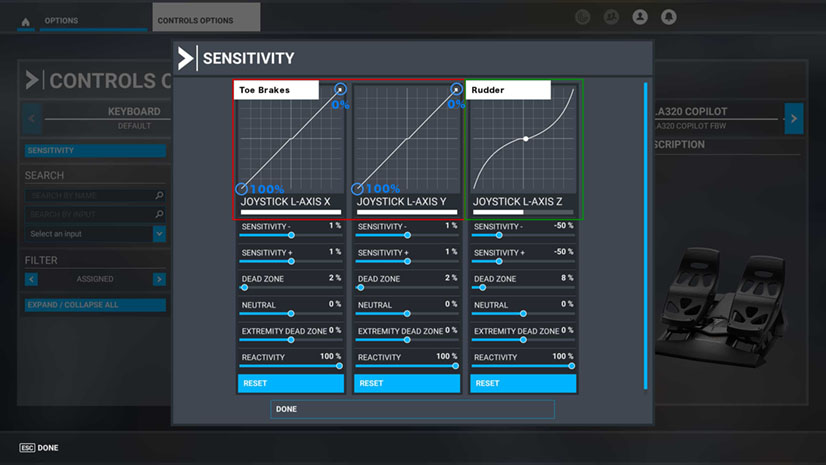Open the notifications bell icon
Viewport: 826px width, 465px height.
click(669, 17)
